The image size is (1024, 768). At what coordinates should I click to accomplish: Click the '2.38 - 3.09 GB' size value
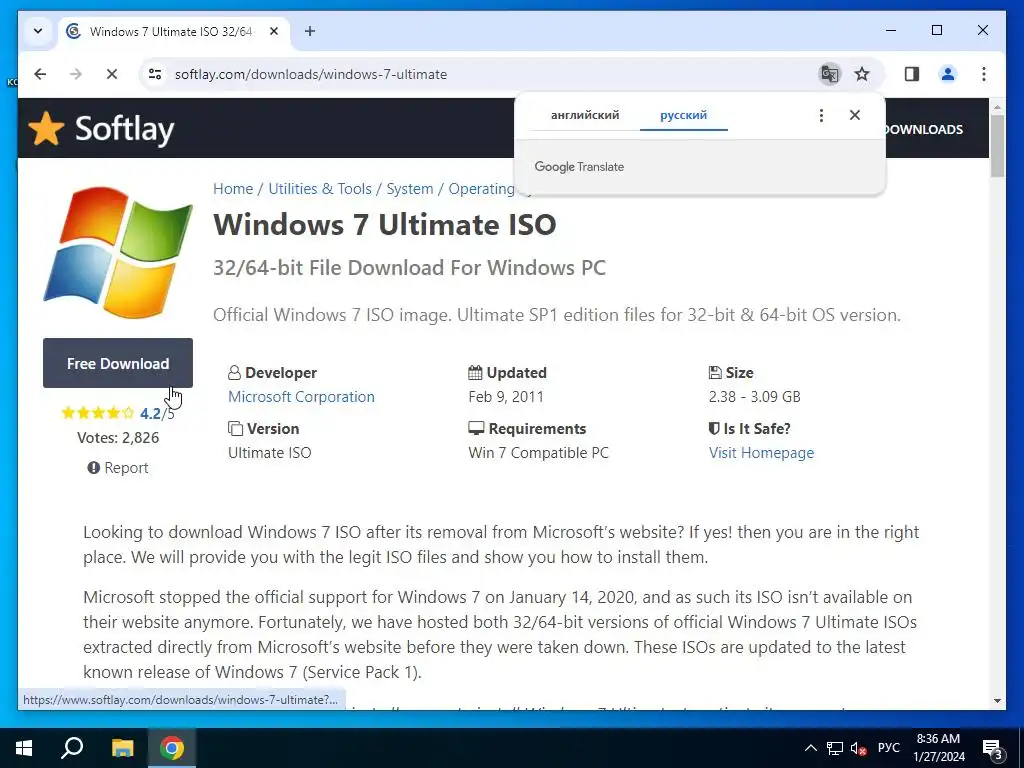tap(754, 396)
